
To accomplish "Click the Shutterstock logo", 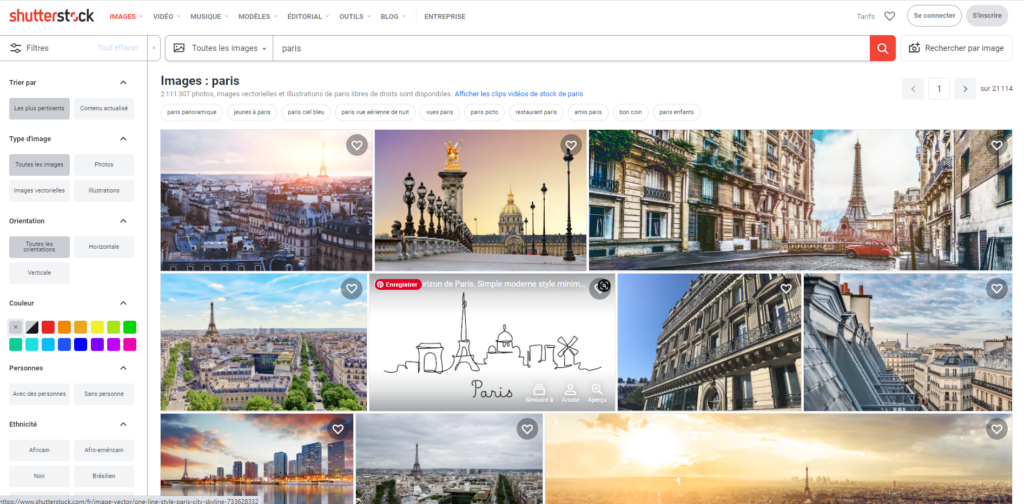I will [52, 16].
